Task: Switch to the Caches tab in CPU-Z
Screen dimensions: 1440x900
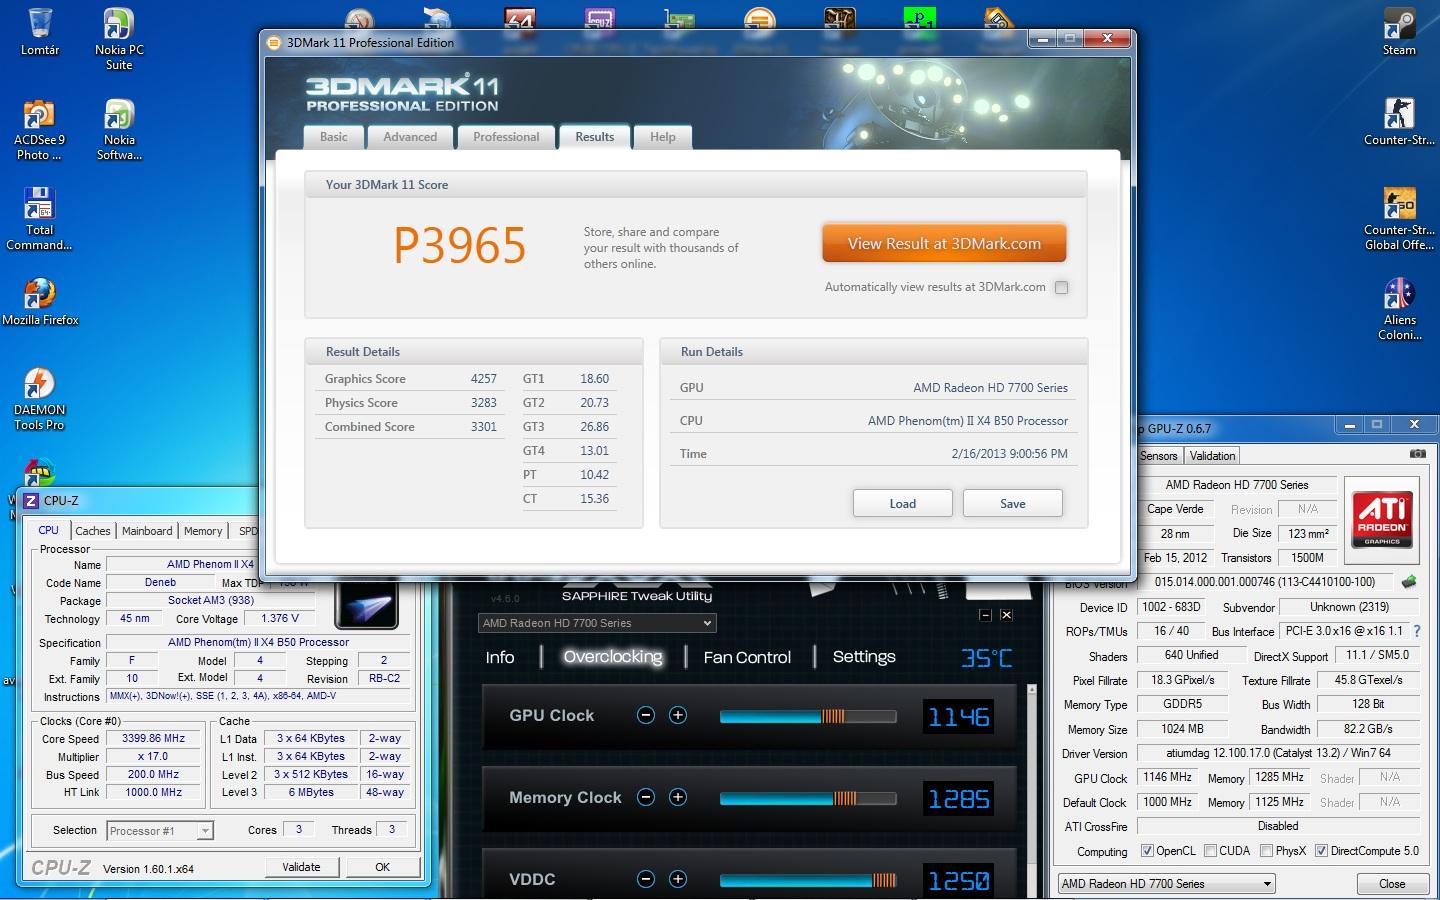Action: point(93,531)
